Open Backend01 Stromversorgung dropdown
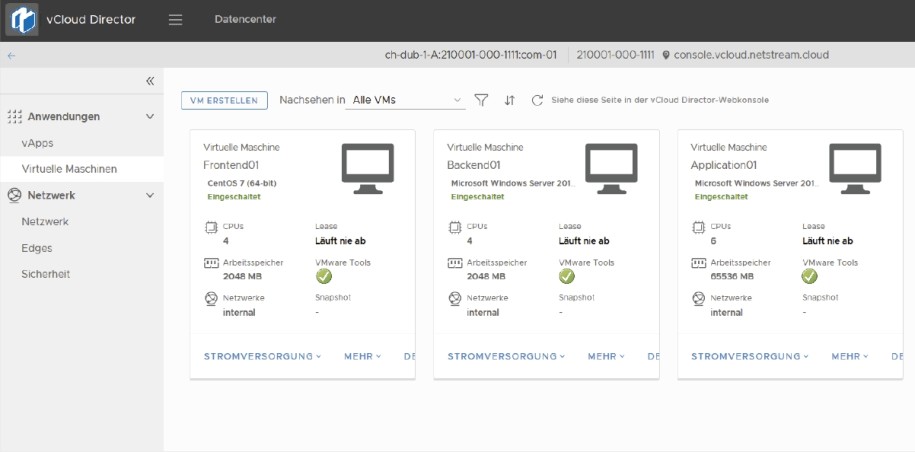 point(506,356)
